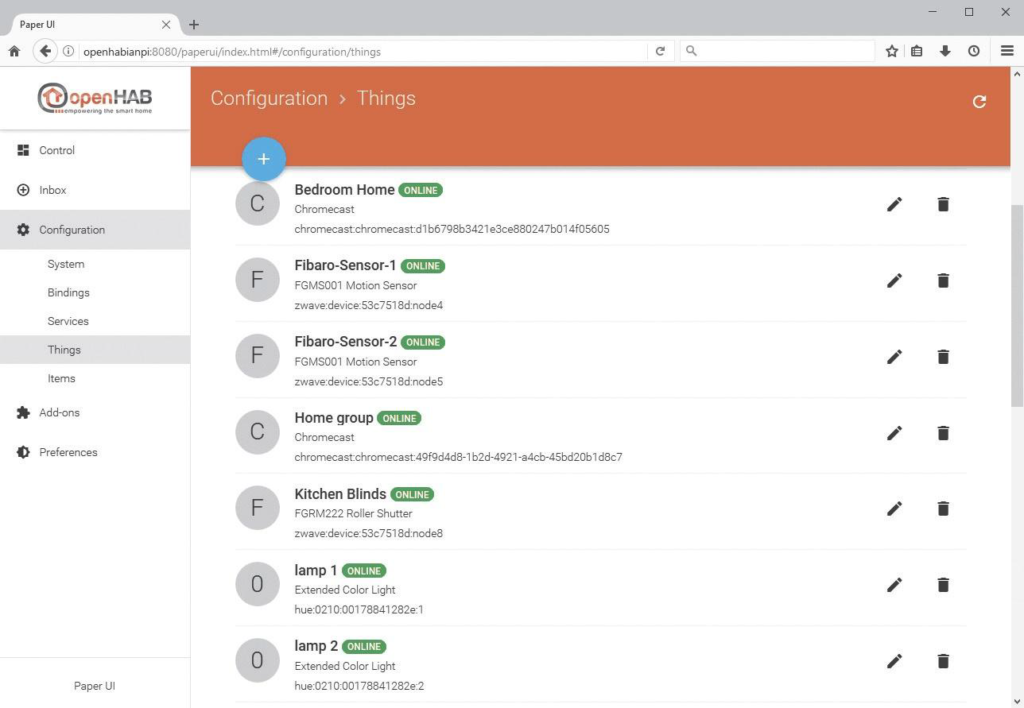Open the browser menu (hamburger icon)

1007,51
